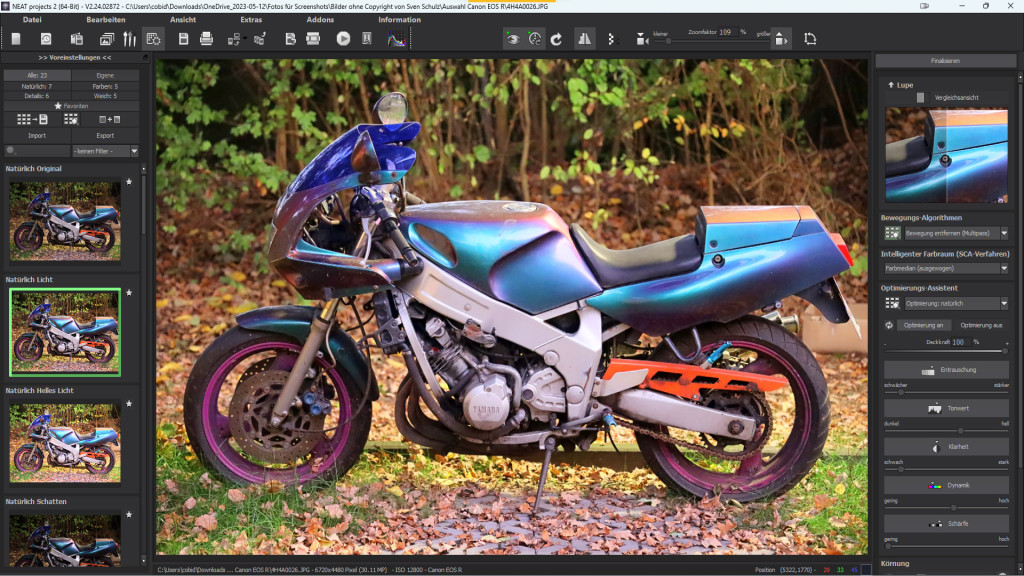Click the Finalisieren button
The width and height of the screenshot is (1024, 576).
pyautogui.click(x=945, y=61)
